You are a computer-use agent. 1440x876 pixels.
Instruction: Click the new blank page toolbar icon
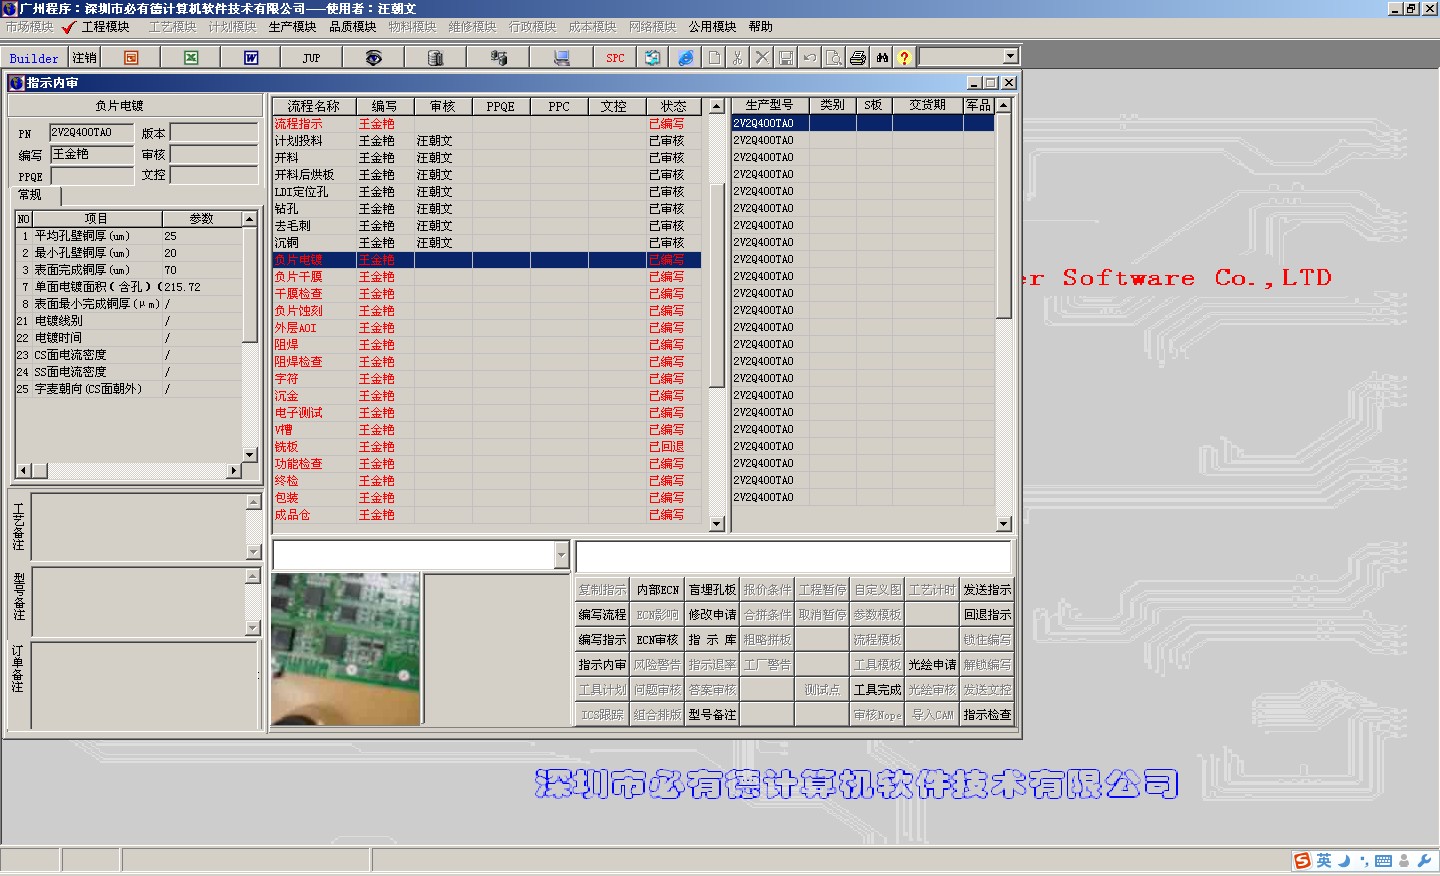coord(714,58)
